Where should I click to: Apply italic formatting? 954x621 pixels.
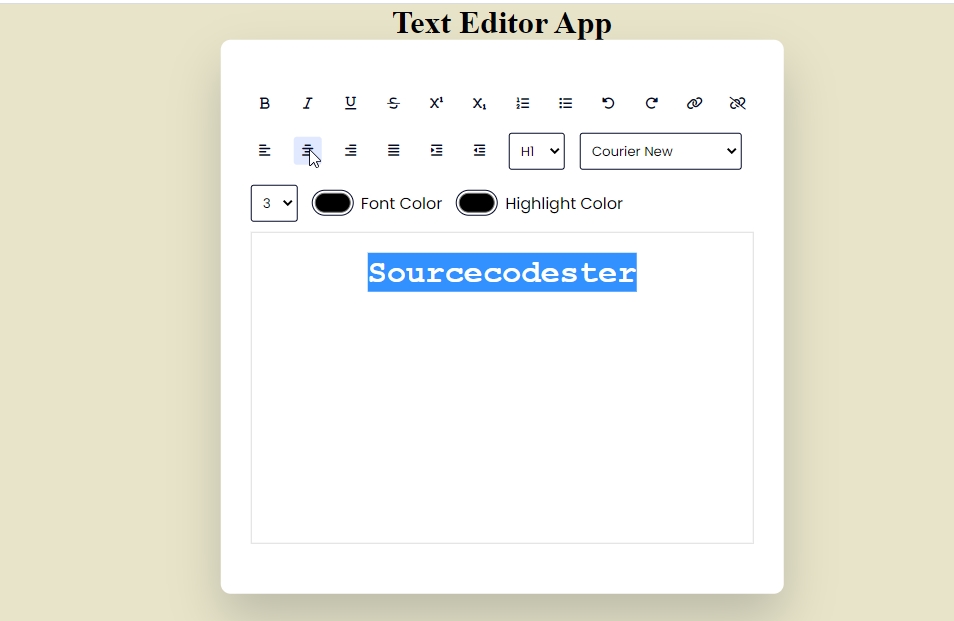tap(307, 103)
